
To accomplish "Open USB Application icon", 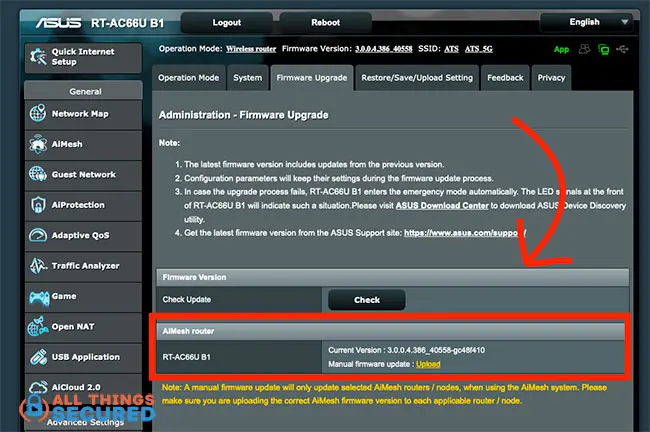I will (38, 357).
